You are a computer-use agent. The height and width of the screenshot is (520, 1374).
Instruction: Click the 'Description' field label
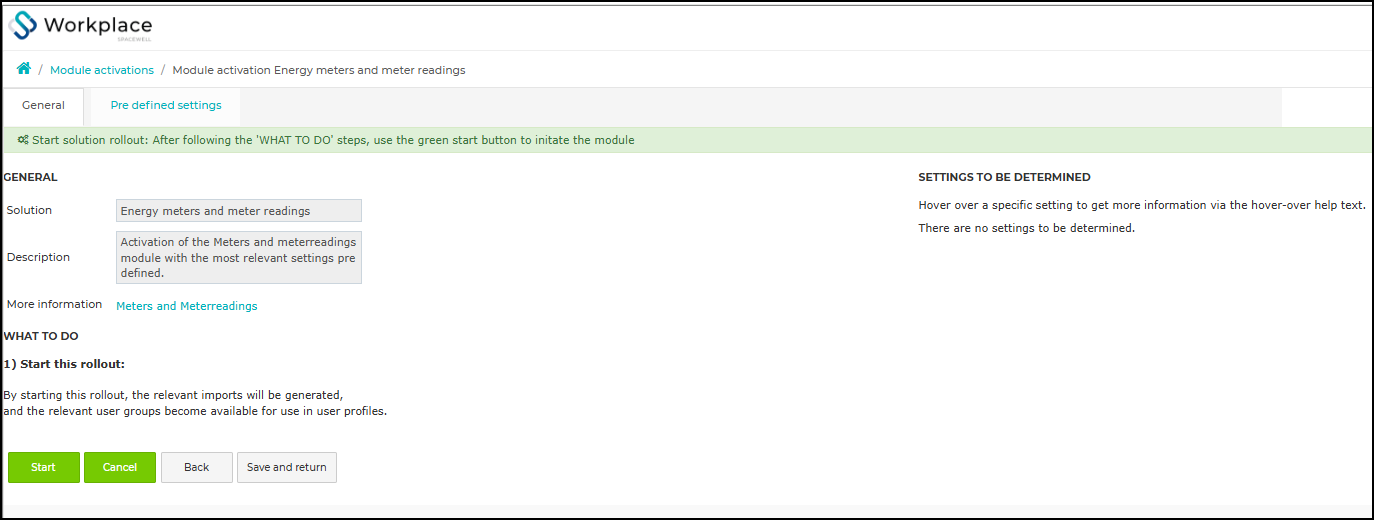(x=39, y=257)
